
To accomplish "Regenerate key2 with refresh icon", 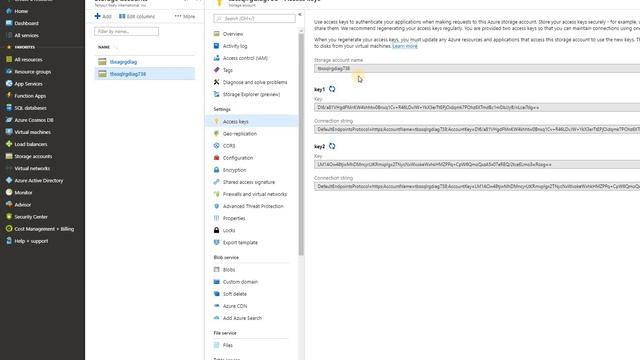I will coord(332,146).
